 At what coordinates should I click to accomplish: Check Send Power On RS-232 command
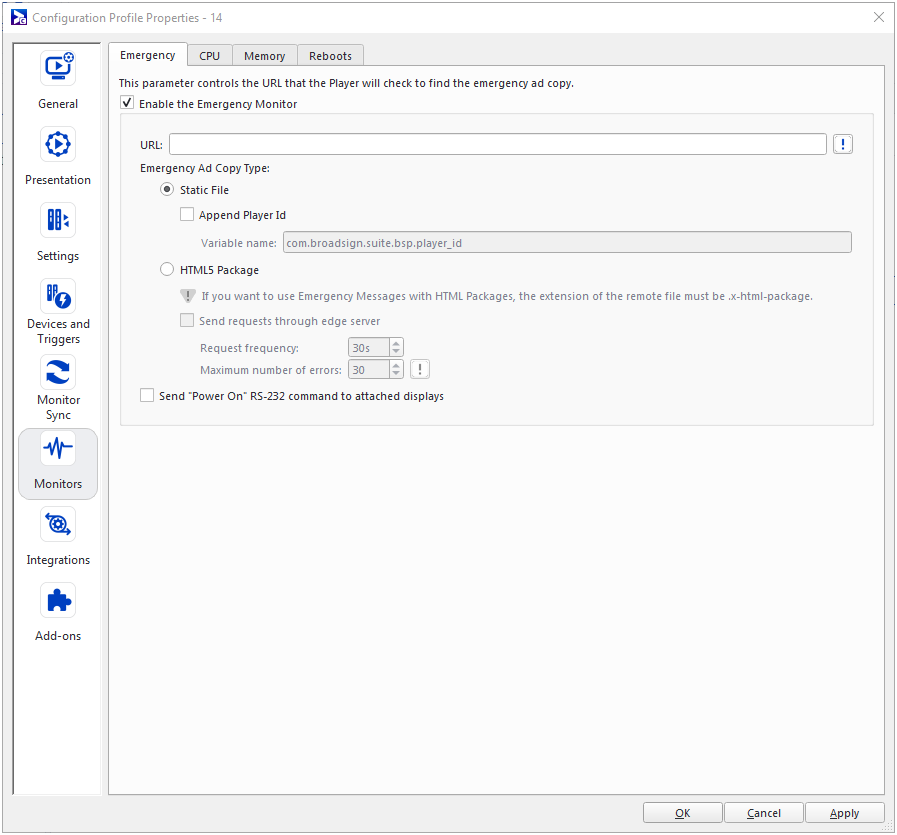tap(148, 396)
